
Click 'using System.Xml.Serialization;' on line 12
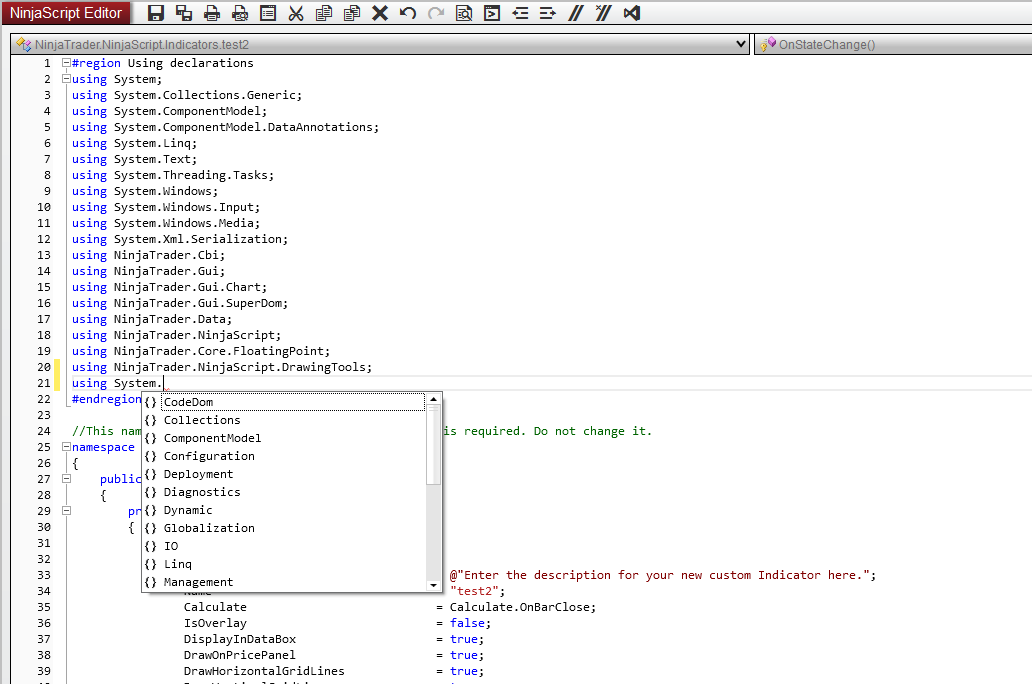[x=180, y=239]
